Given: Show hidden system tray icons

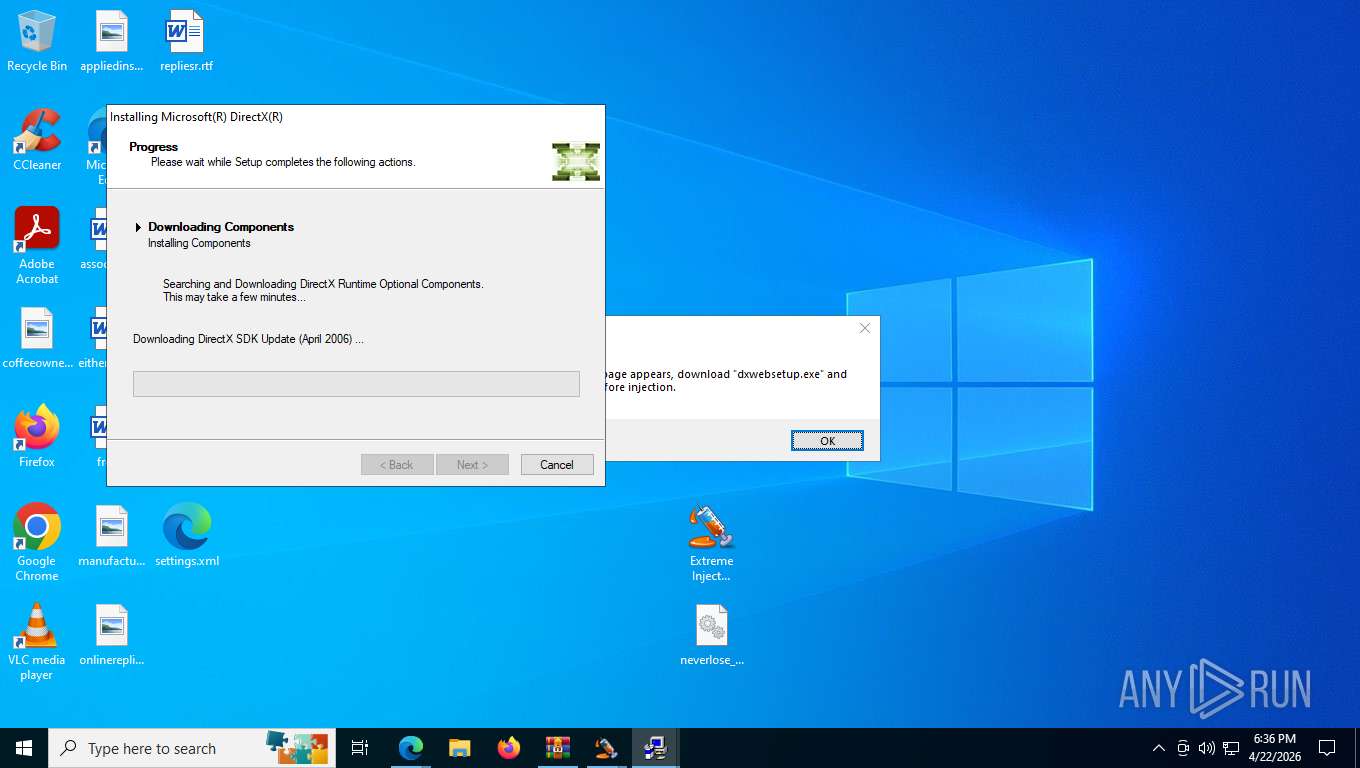Looking at the screenshot, I should (1159, 748).
